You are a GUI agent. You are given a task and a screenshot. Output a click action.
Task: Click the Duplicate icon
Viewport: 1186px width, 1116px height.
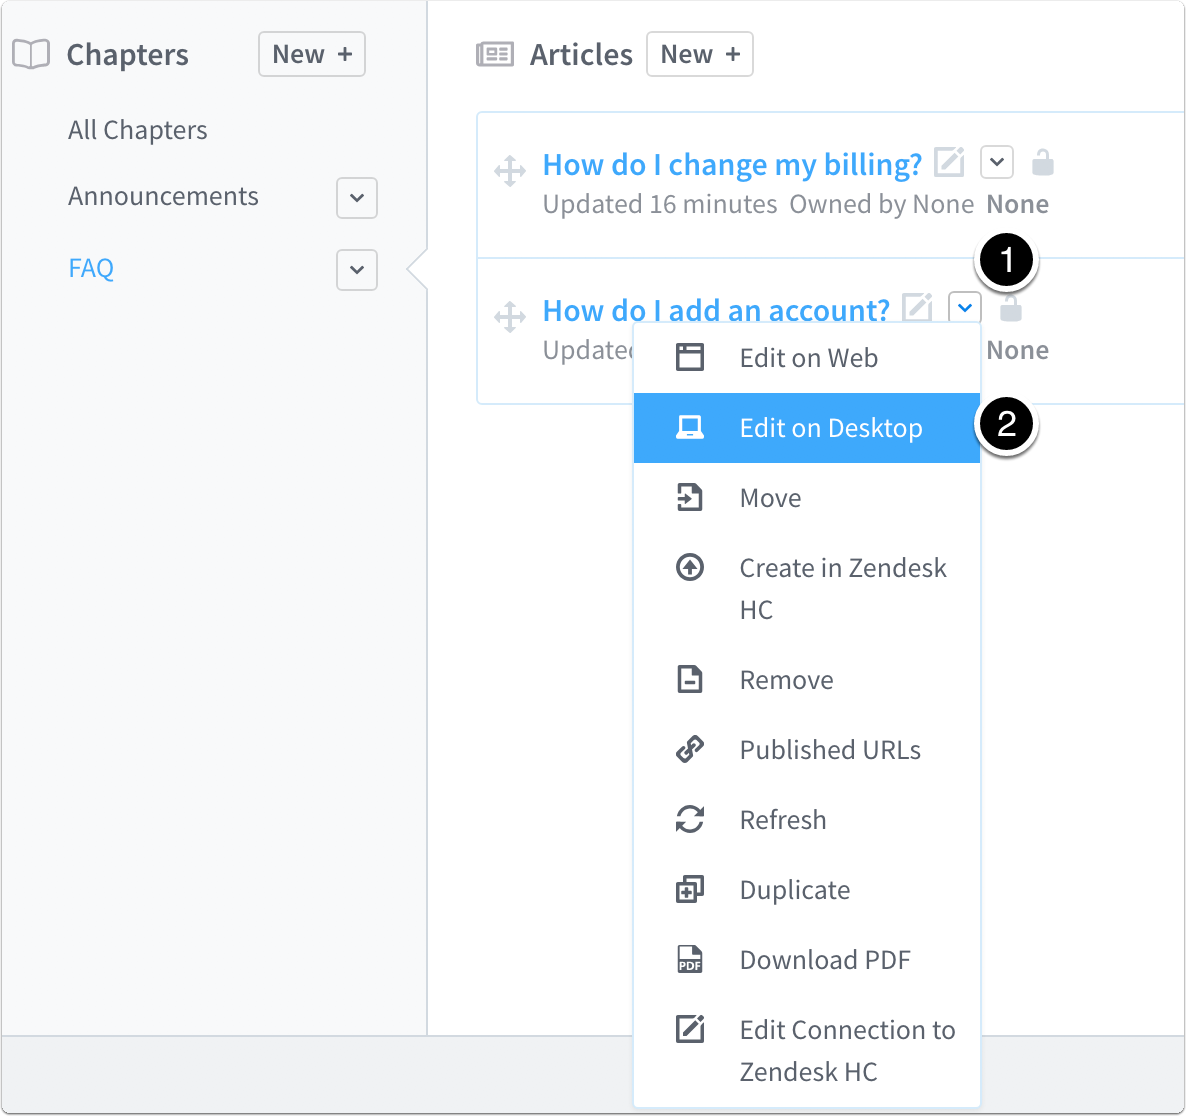[x=690, y=889]
